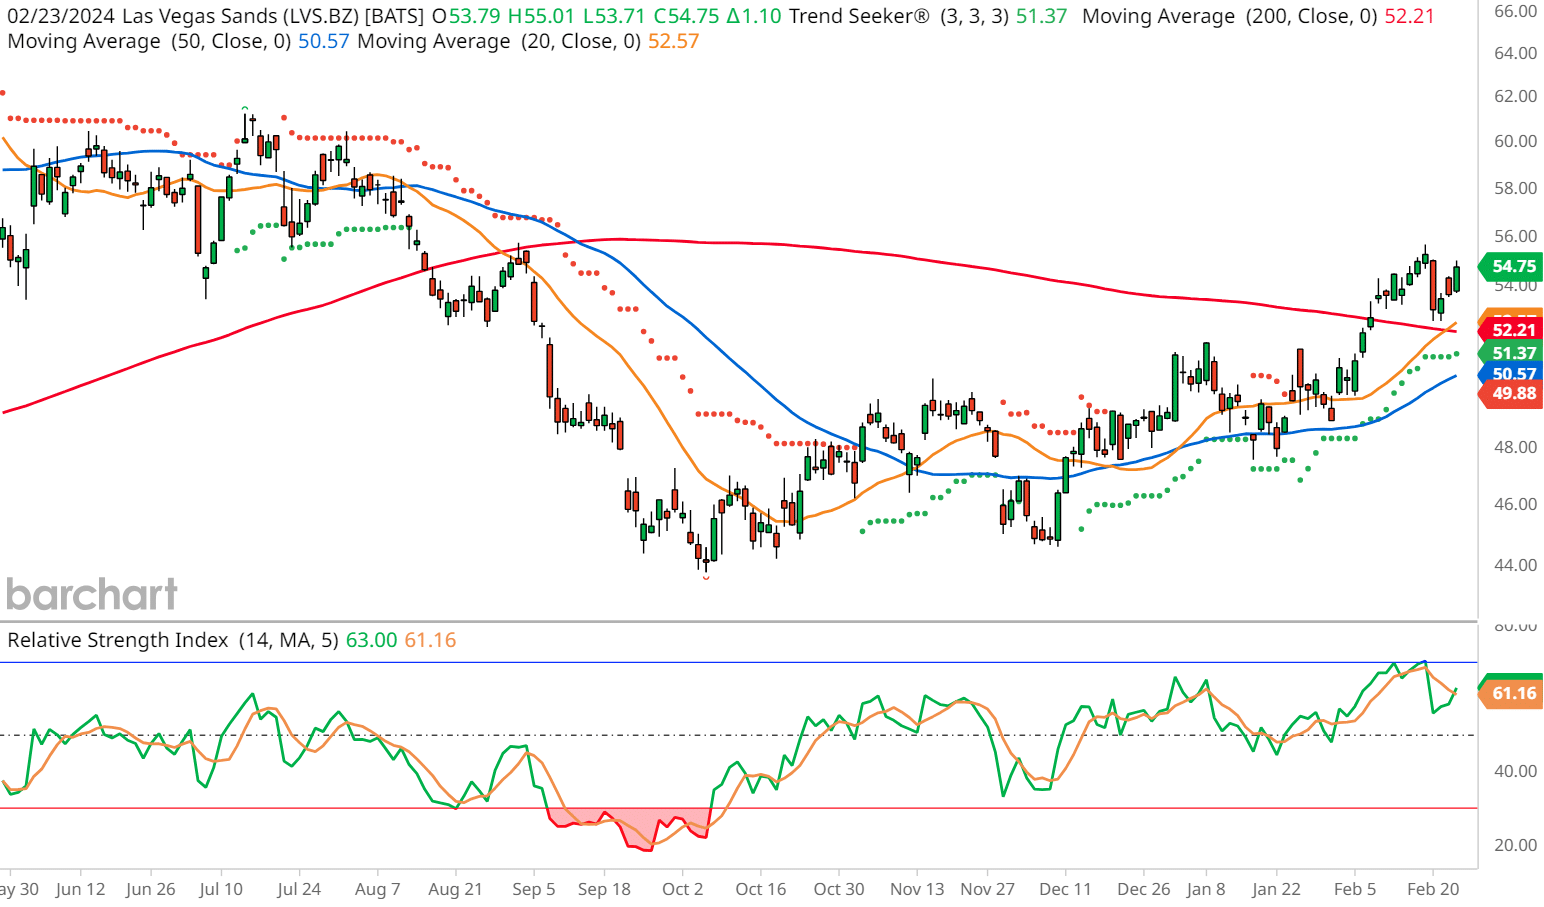Click the 56.00 price axis label
This screenshot has height=907, width=1544.
pyautogui.click(x=1515, y=236)
